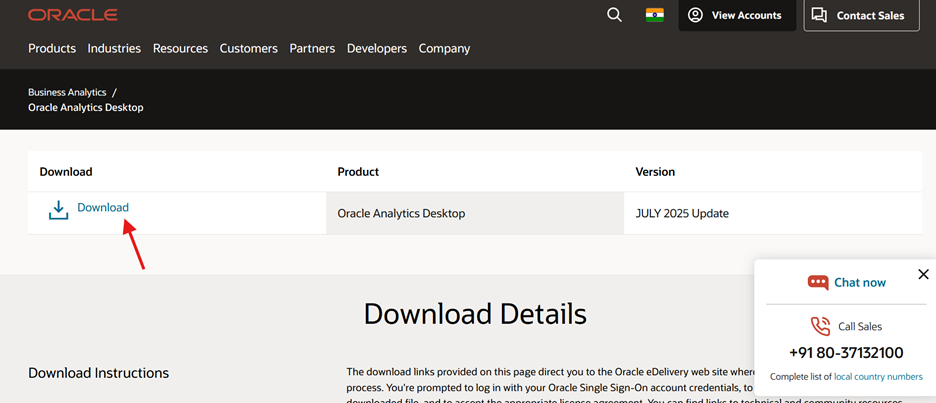Viewport: 936px width, 403px height.
Task: Click the red chat bubble icon
Action: pyautogui.click(x=818, y=283)
